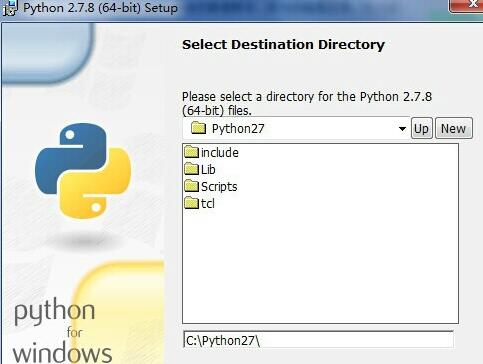The width and height of the screenshot is (483, 364).
Task: Select the include folder icon
Action: 192,152
